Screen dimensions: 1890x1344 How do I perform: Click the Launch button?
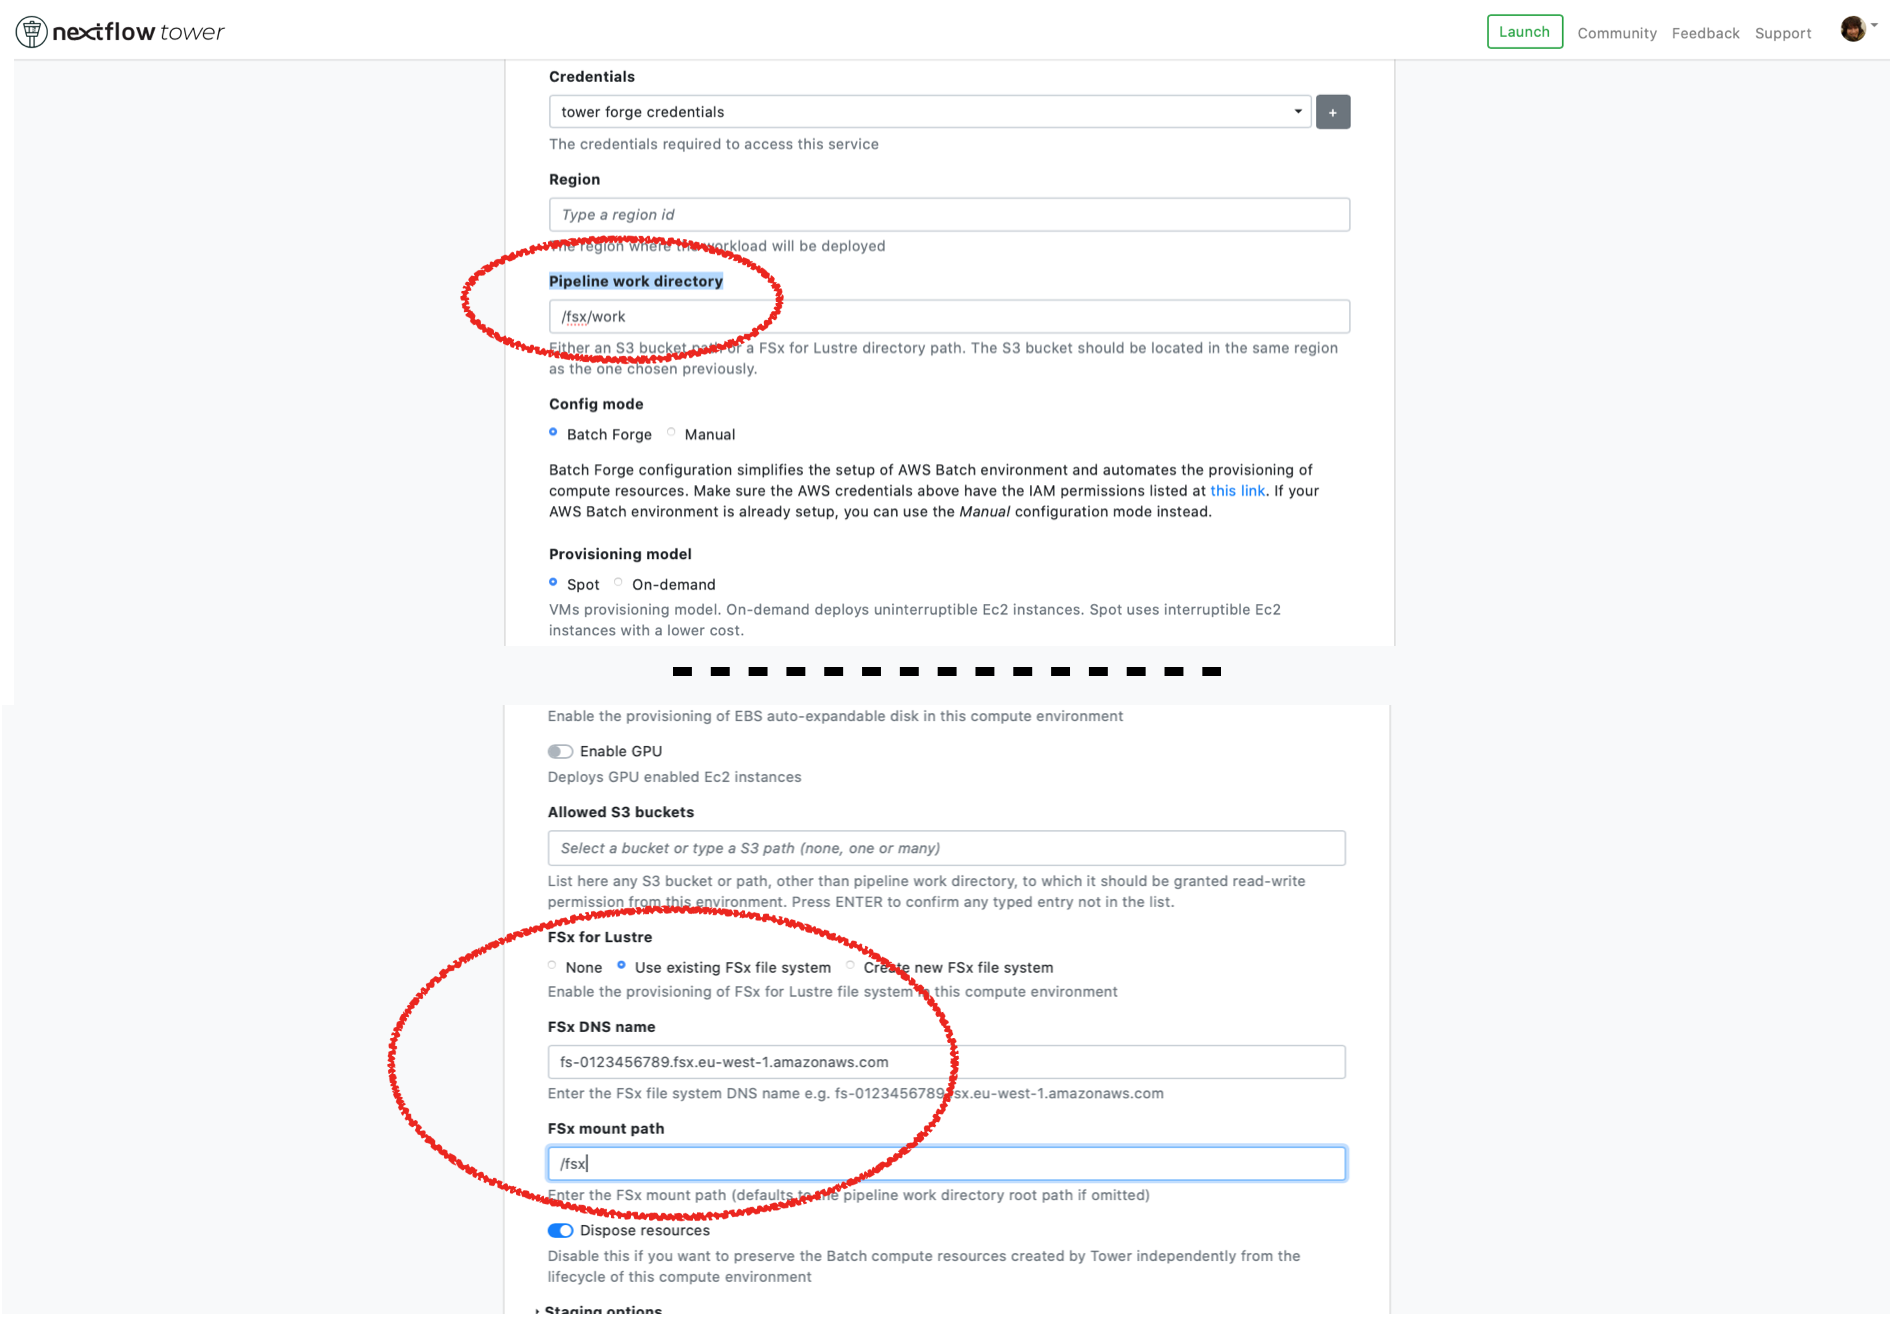(1524, 32)
